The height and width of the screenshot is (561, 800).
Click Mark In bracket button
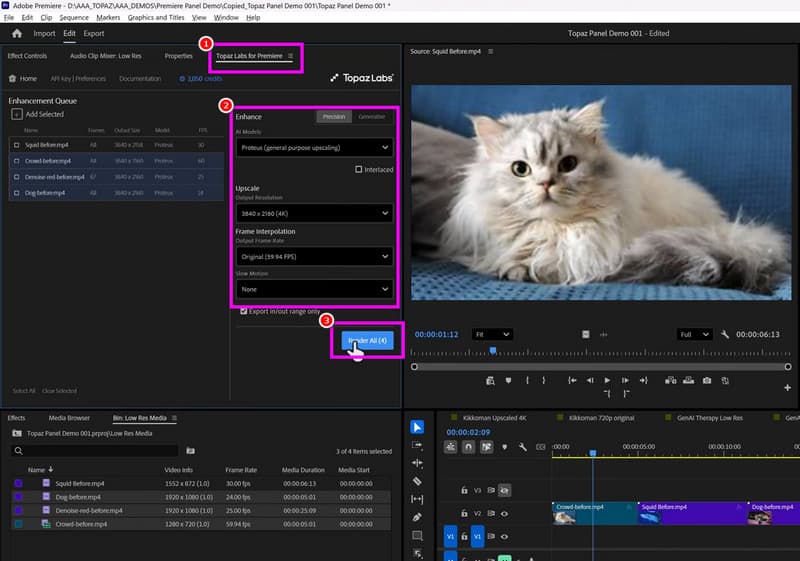pyautogui.click(x=527, y=380)
